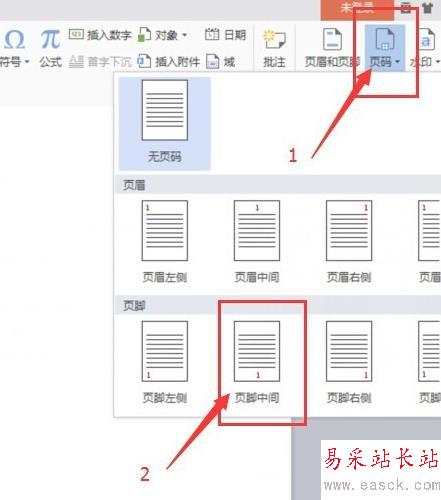Insert a formula with the 公式 Pi icon
This screenshot has width=441, height=500.
click(51, 48)
